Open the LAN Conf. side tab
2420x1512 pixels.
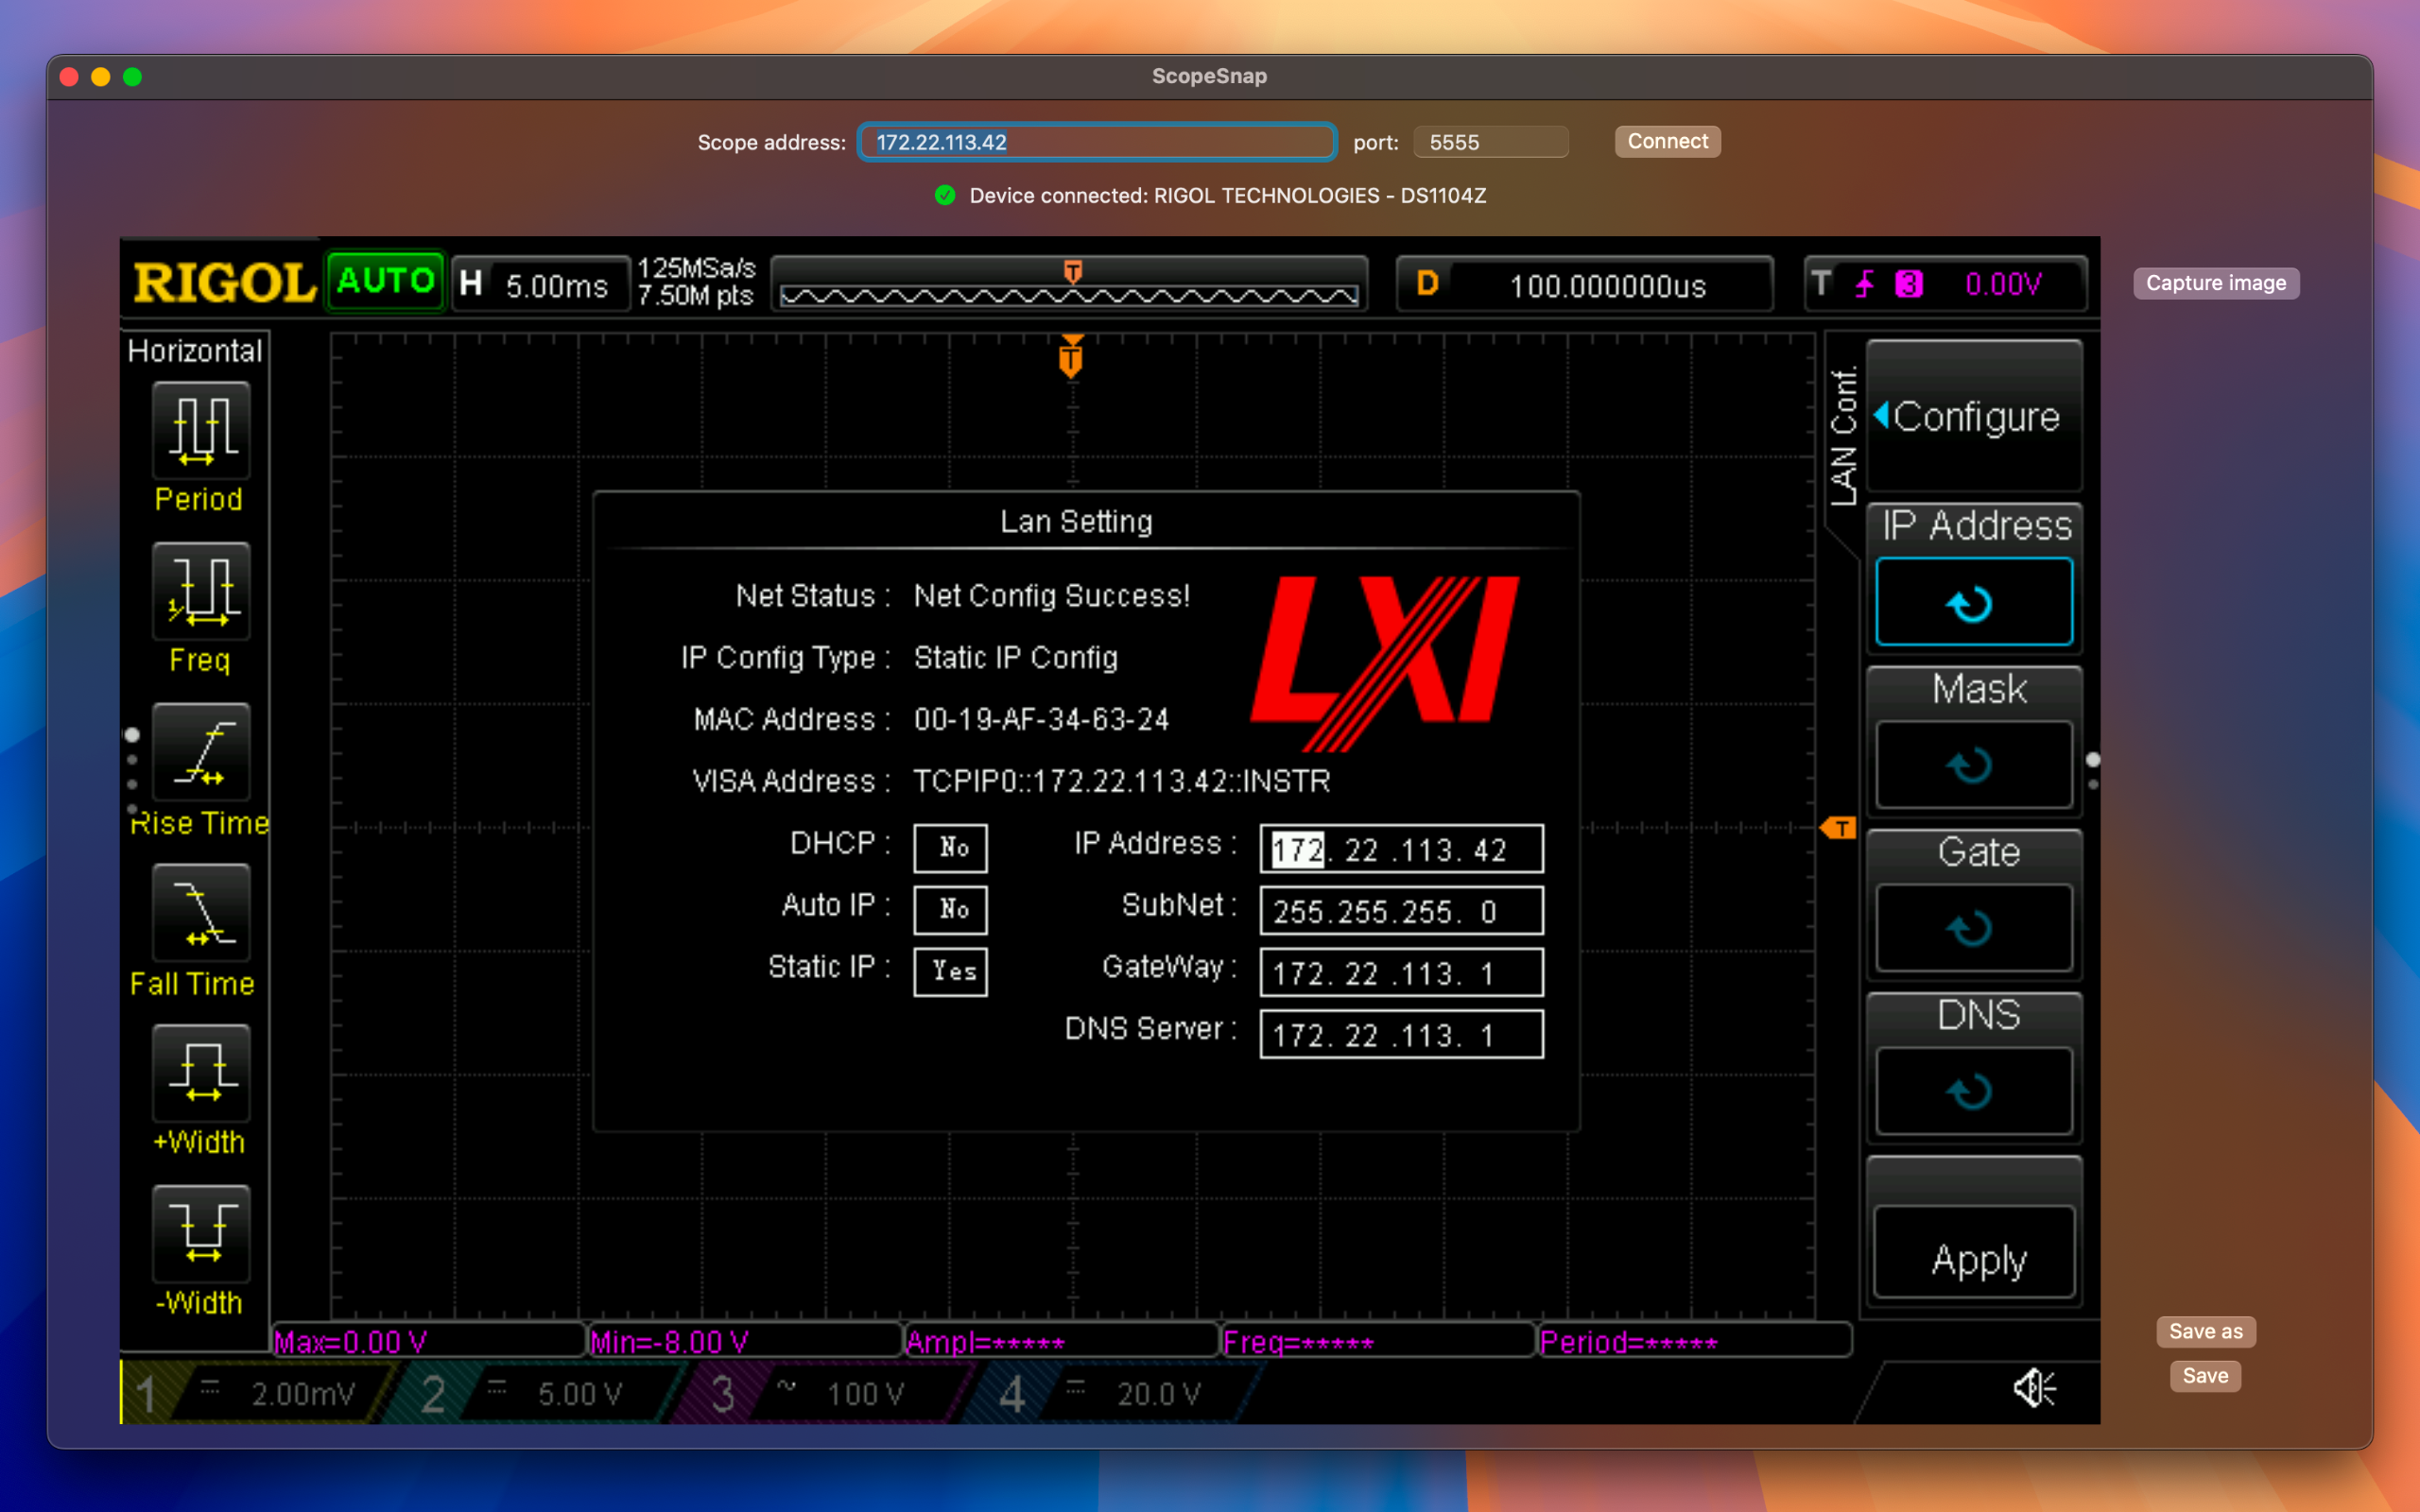click(x=1843, y=438)
